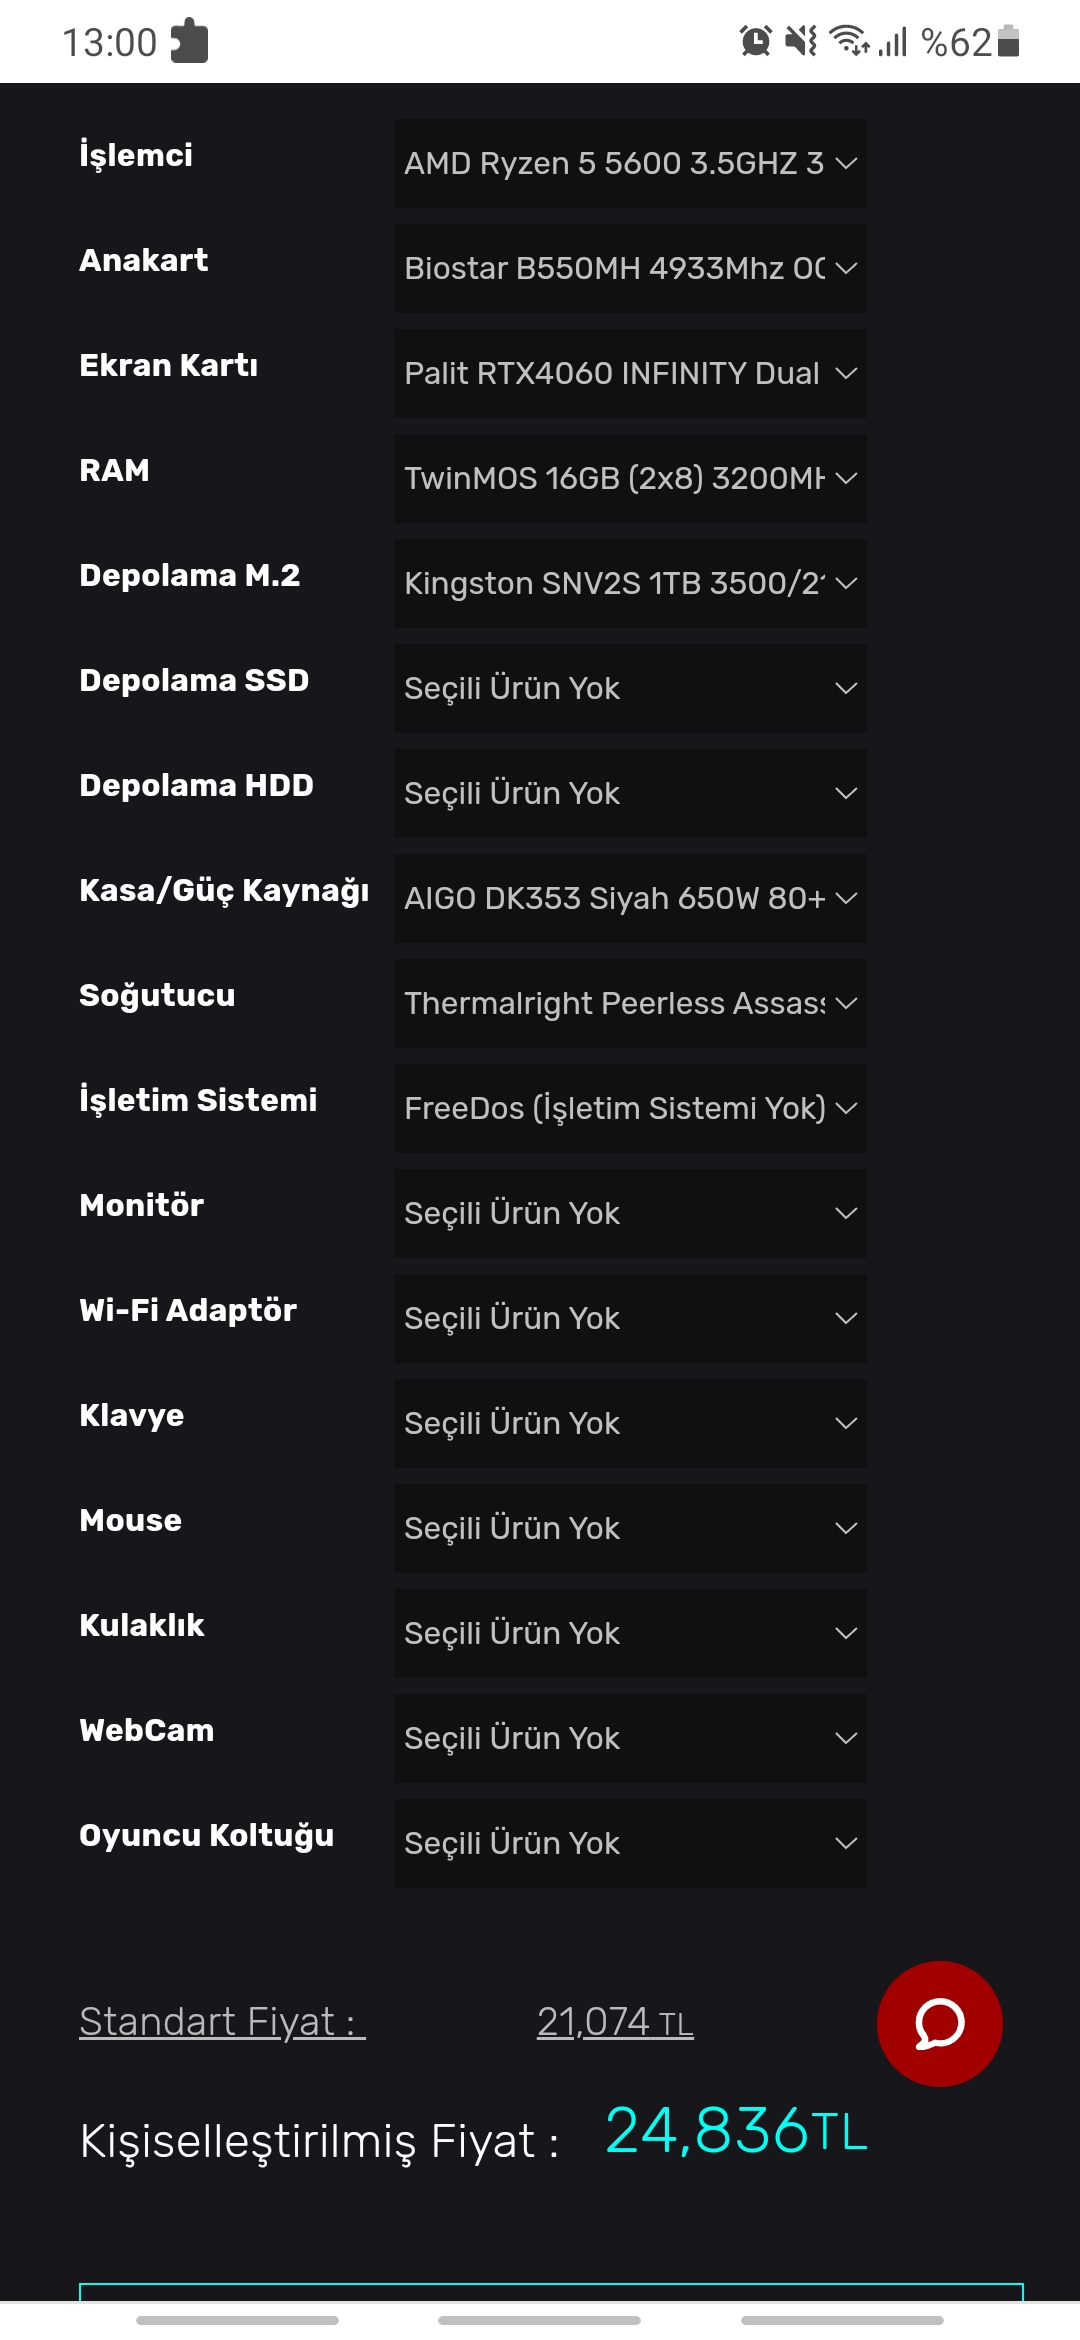This screenshot has width=1080, height=2340.
Task: Open the İşlemci processor dropdown
Action: click(x=630, y=163)
